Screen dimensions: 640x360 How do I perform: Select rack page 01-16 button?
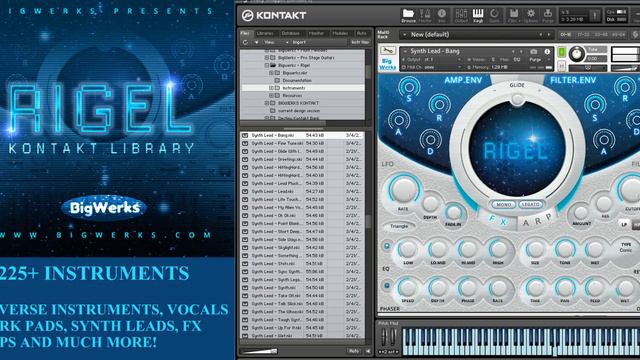566,35
